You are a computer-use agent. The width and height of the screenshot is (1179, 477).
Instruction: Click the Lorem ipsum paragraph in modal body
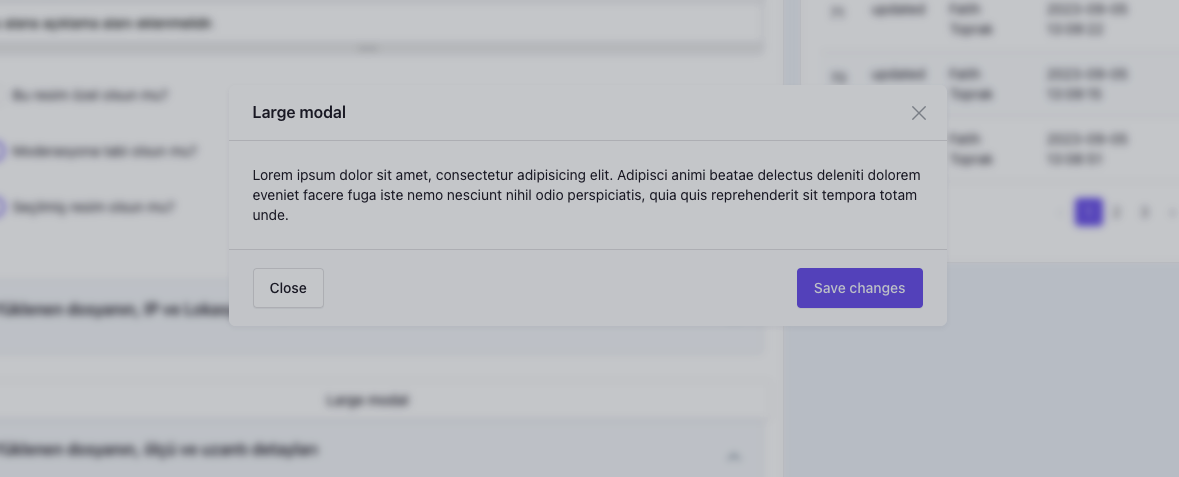click(586, 195)
